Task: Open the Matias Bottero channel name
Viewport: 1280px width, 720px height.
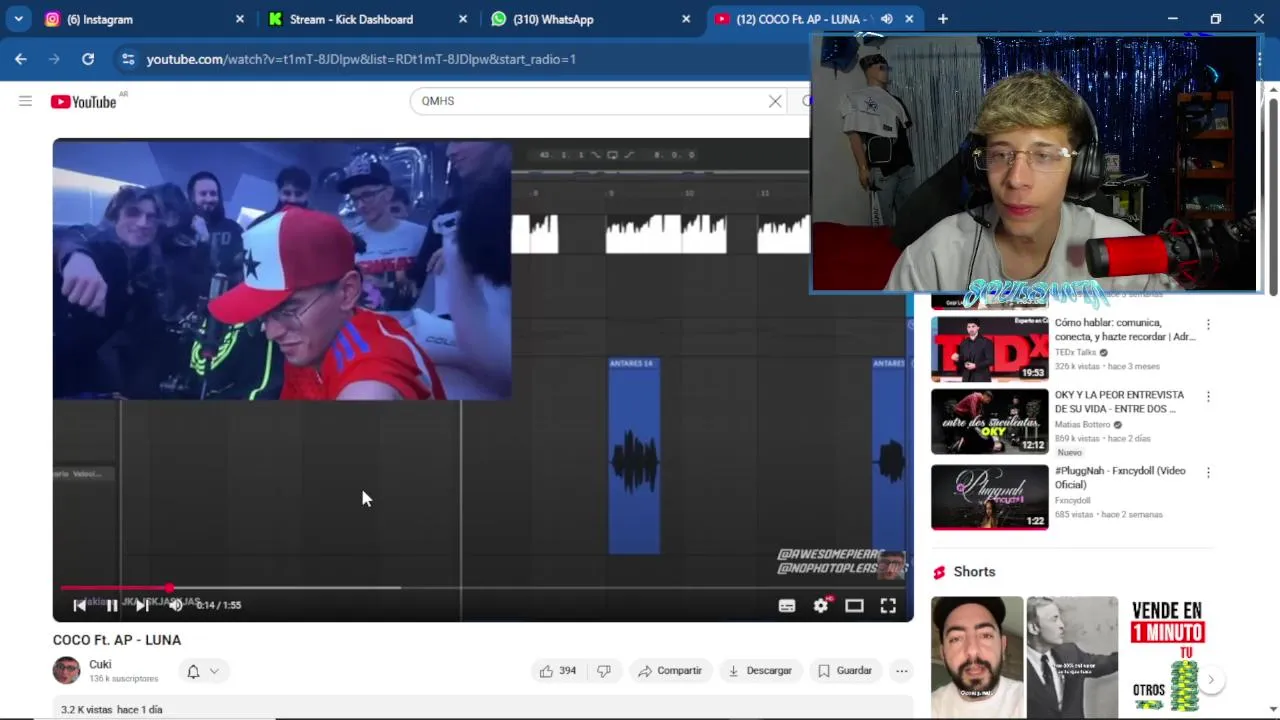Action: coord(1083,425)
